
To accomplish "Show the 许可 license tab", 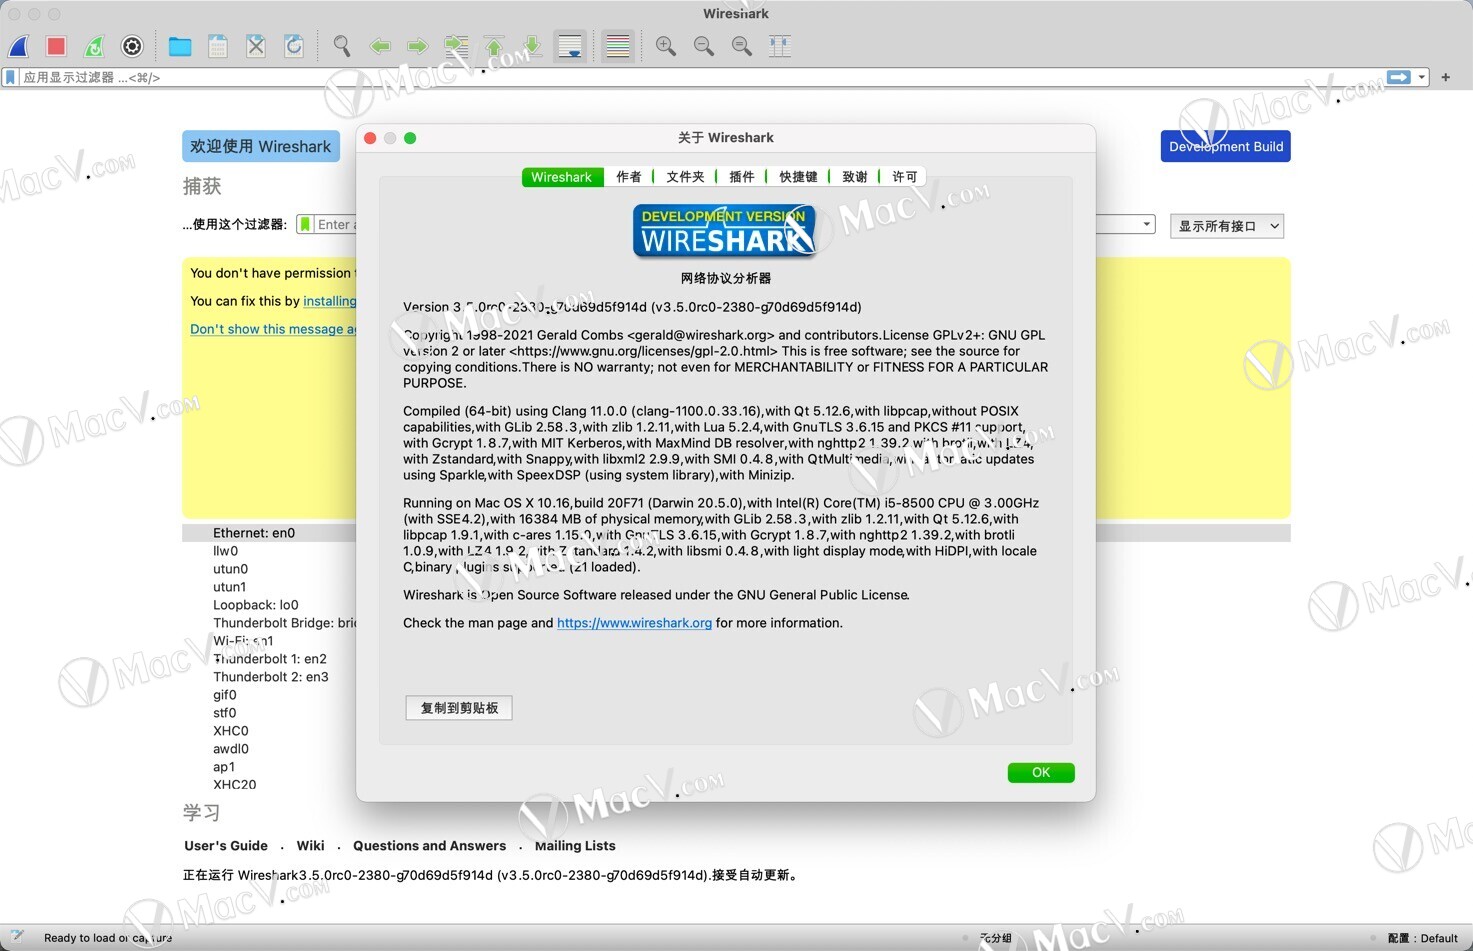I will point(905,177).
